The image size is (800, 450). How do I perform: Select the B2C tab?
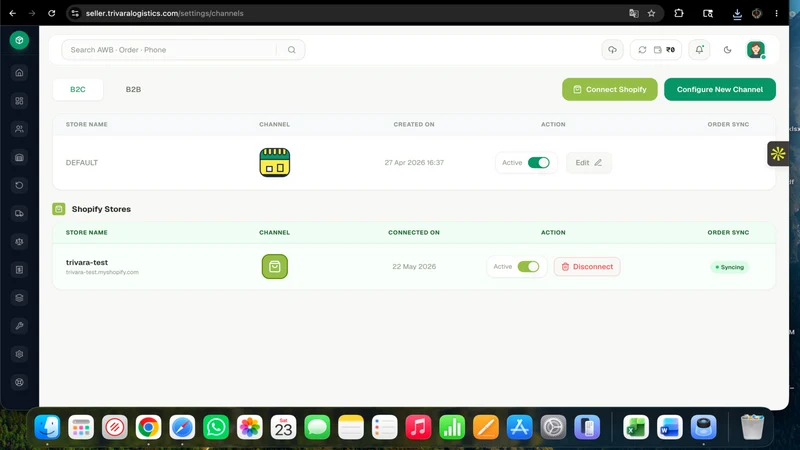pos(78,89)
